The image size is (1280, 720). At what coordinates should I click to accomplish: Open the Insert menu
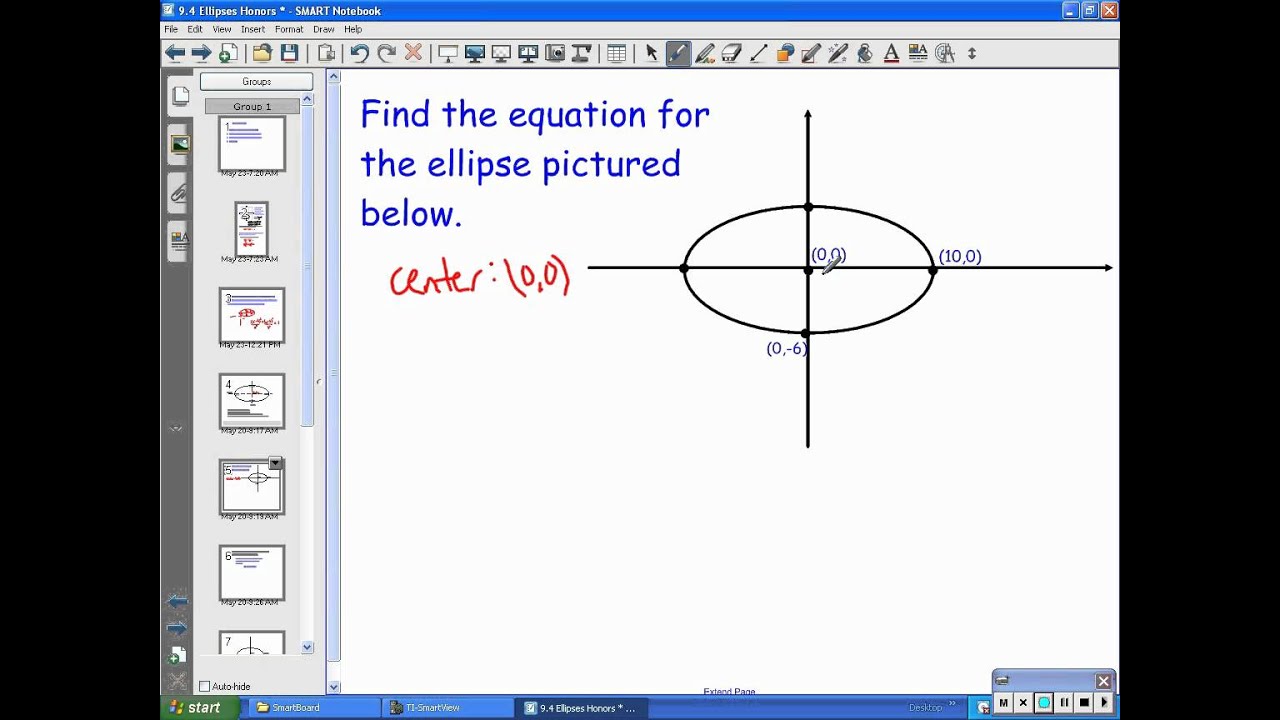[x=253, y=29]
